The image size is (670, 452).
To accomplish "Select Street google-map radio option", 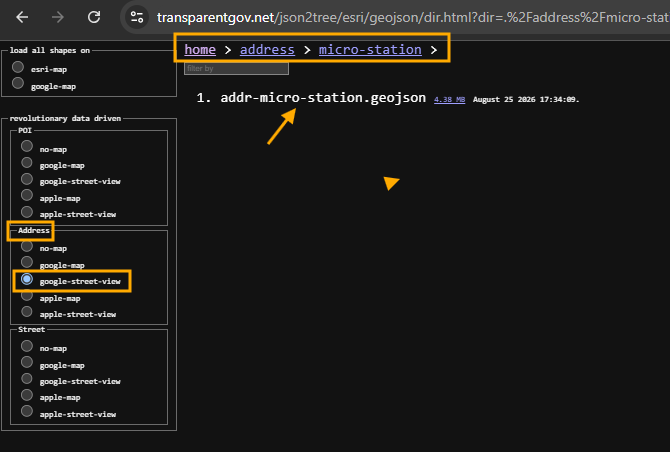I will pyautogui.click(x=27, y=362).
